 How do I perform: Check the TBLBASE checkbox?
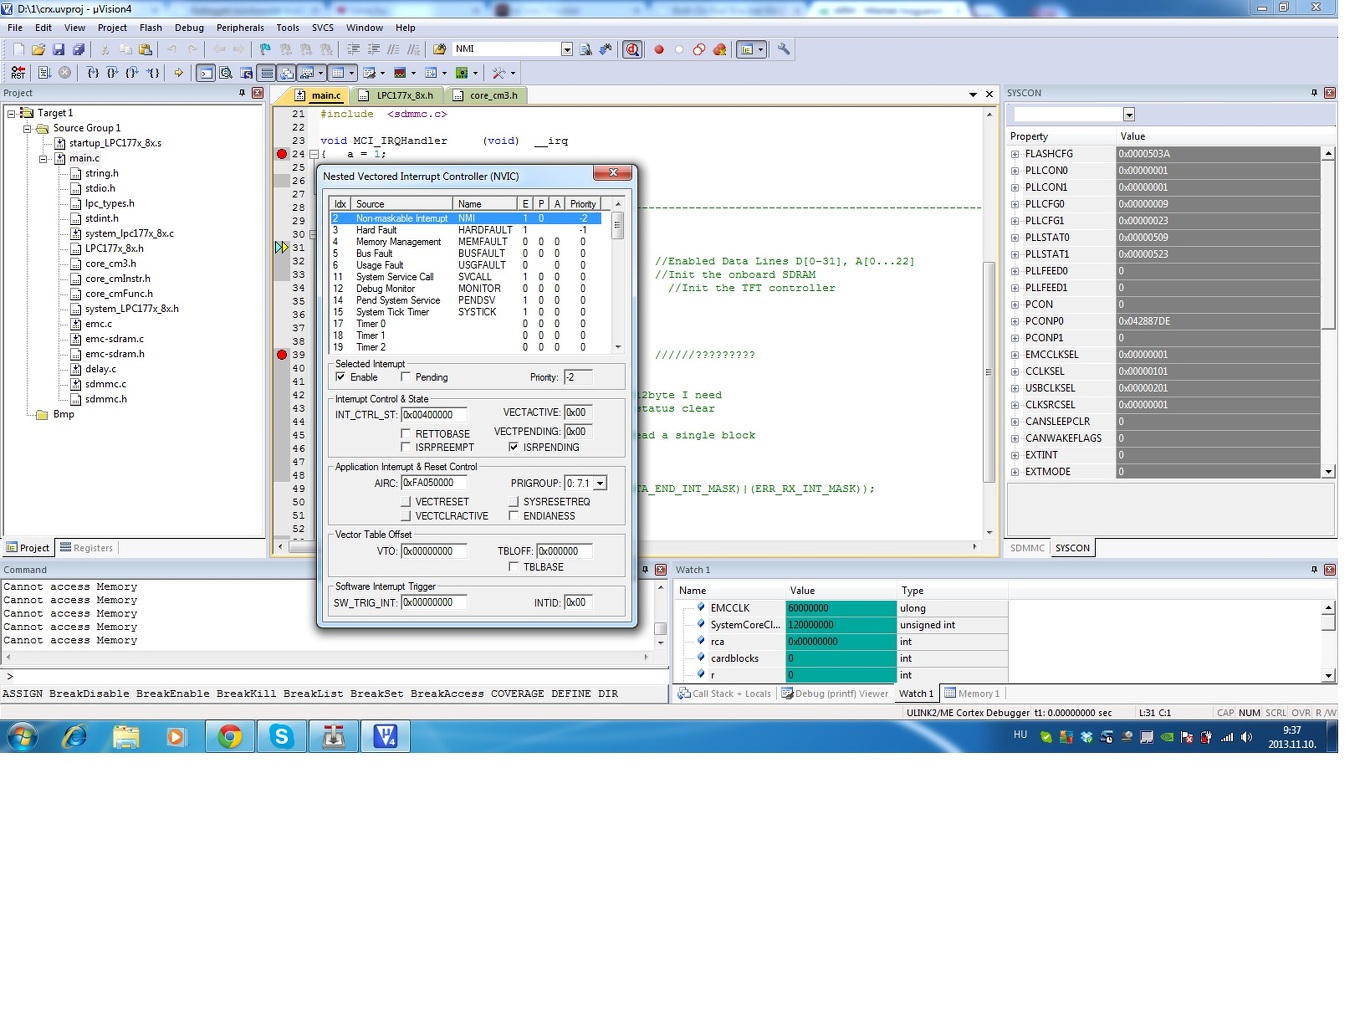point(513,567)
